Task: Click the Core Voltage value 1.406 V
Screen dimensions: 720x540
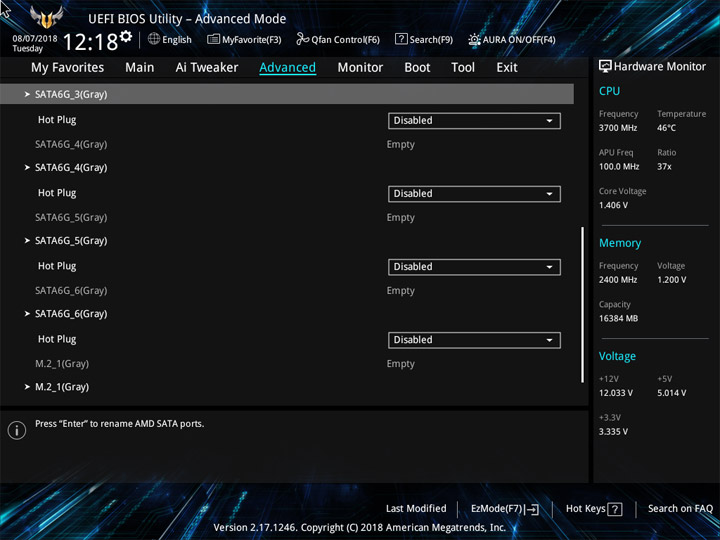Action: pyautogui.click(x=613, y=205)
